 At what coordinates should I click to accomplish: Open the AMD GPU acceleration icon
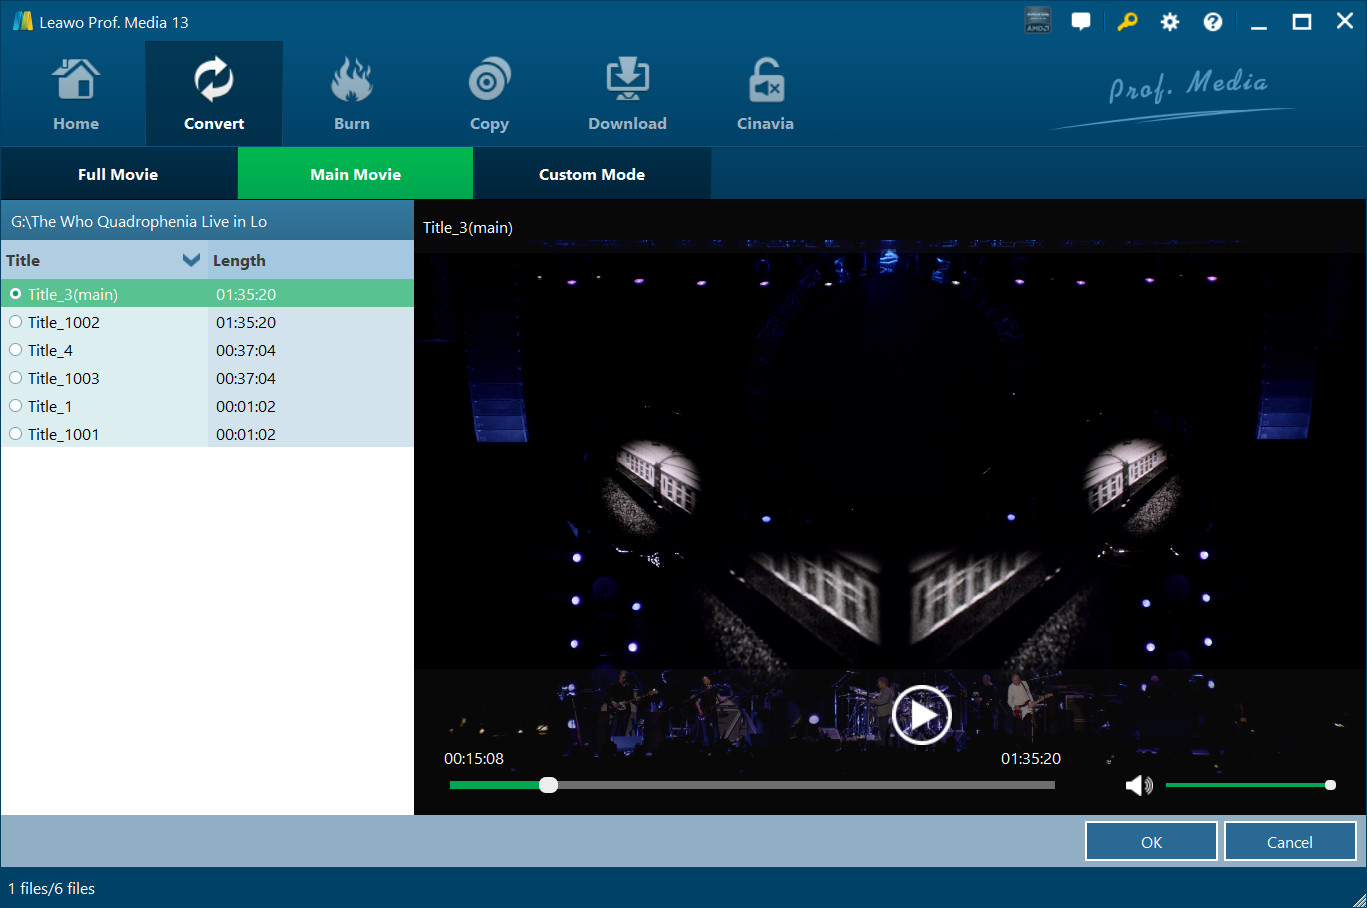point(1038,21)
